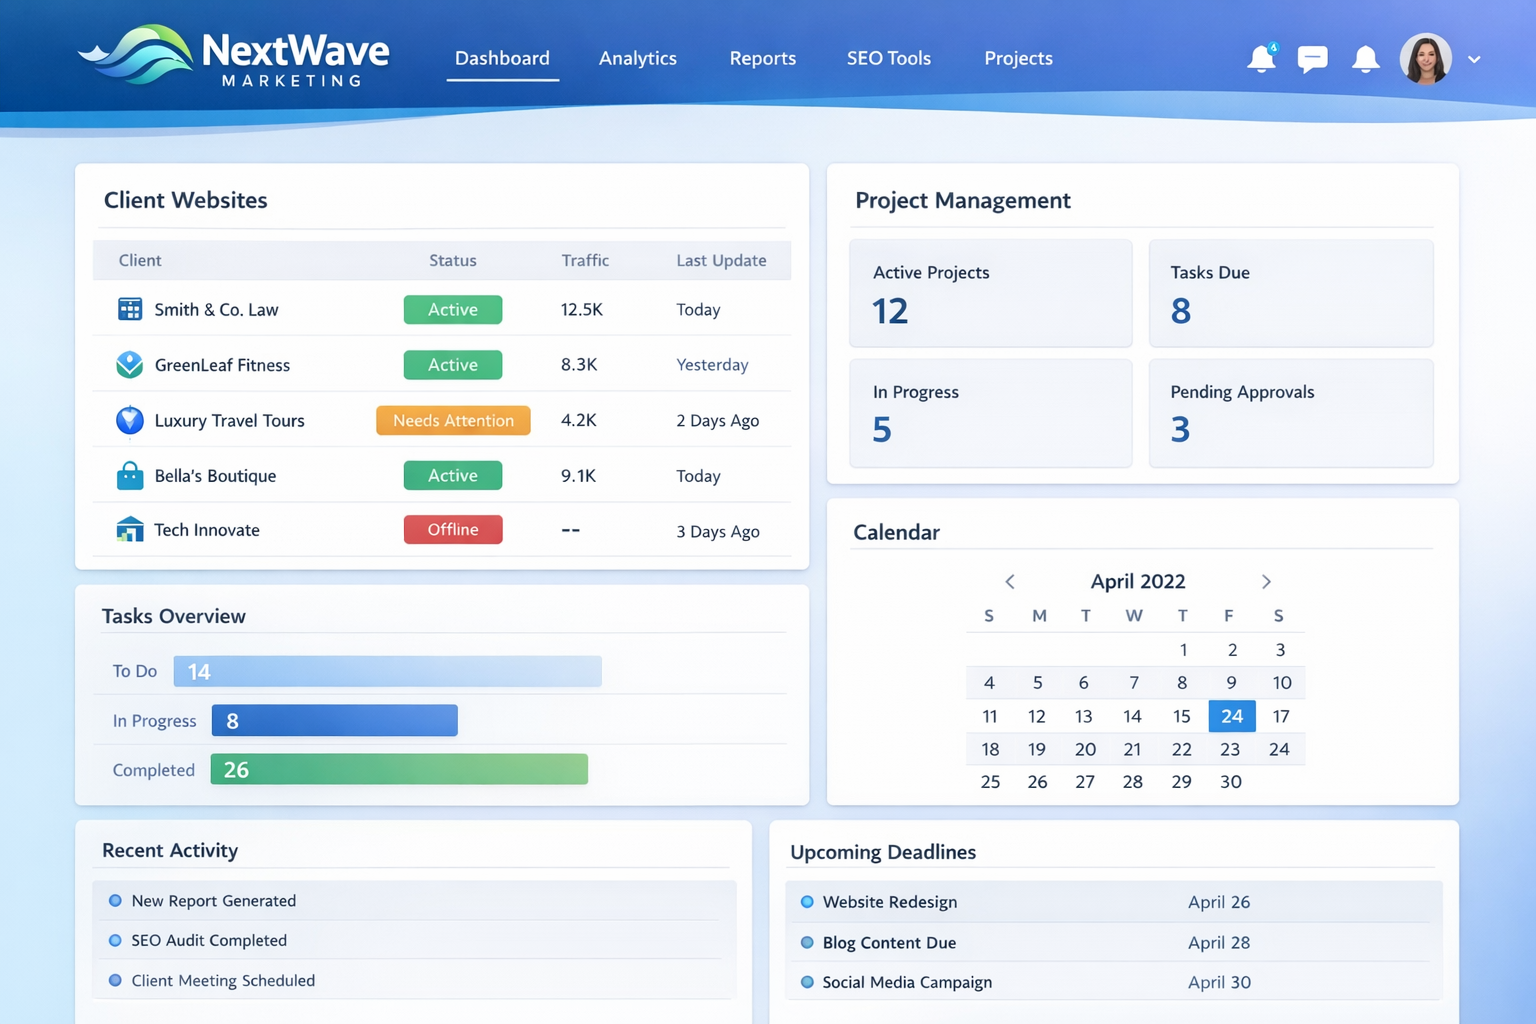Viewport: 1536px width, 1024px height.
Task: Click bullet beside Website Redesign
Action: [807, 902]
